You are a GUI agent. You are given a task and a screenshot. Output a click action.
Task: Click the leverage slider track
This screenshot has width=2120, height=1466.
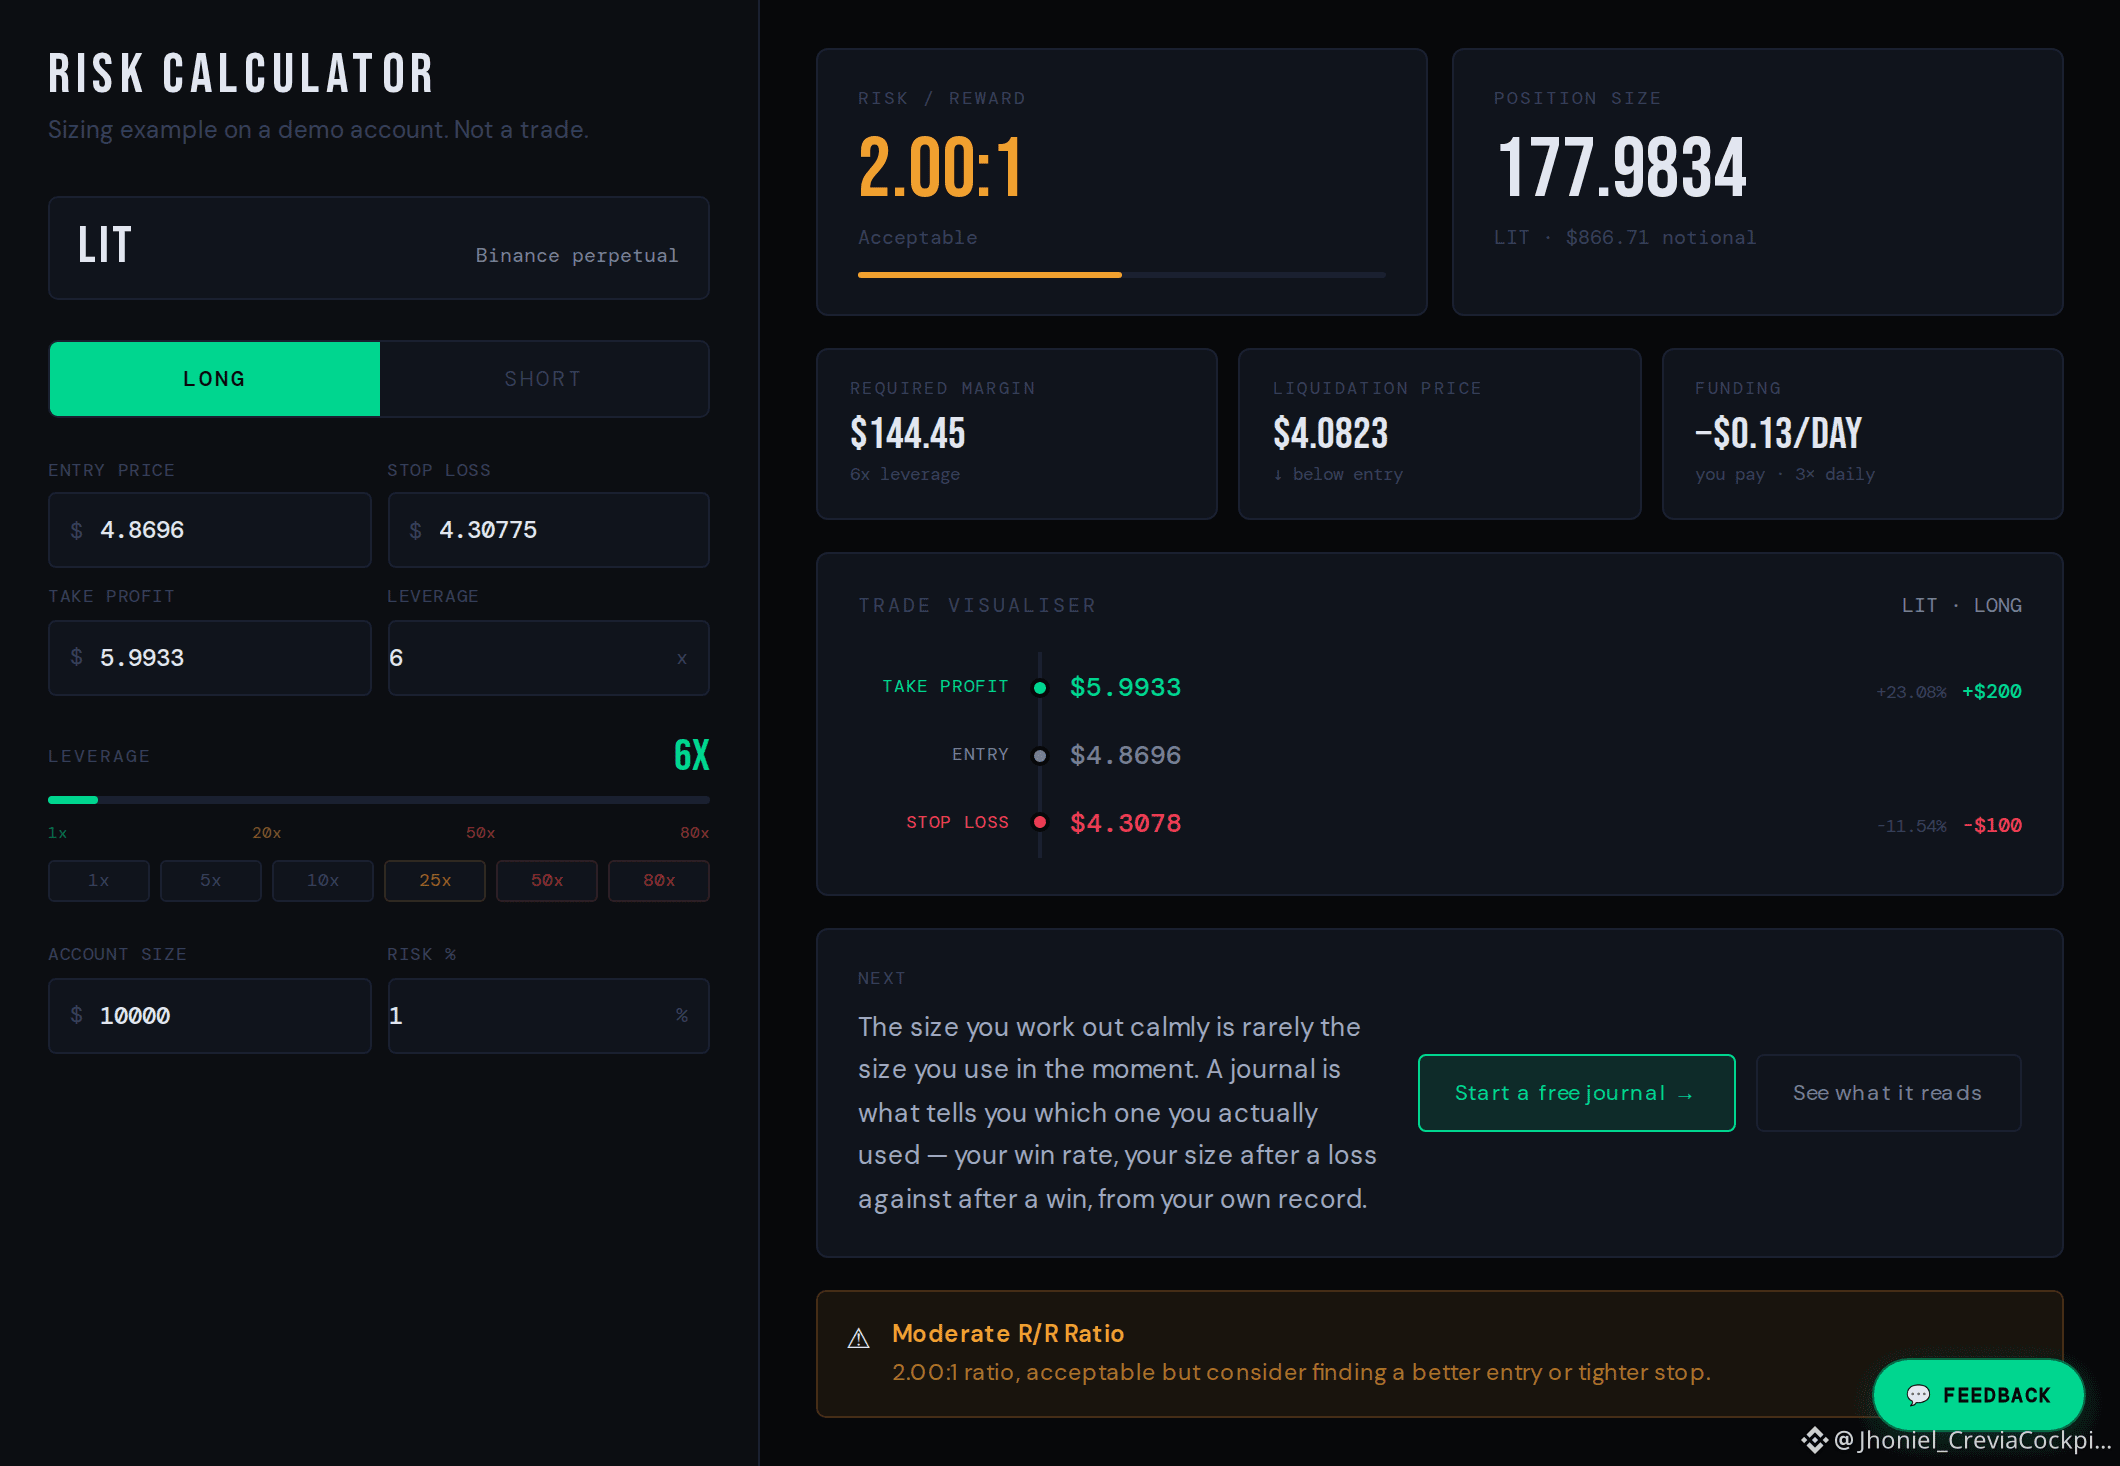tap(379, 800)
